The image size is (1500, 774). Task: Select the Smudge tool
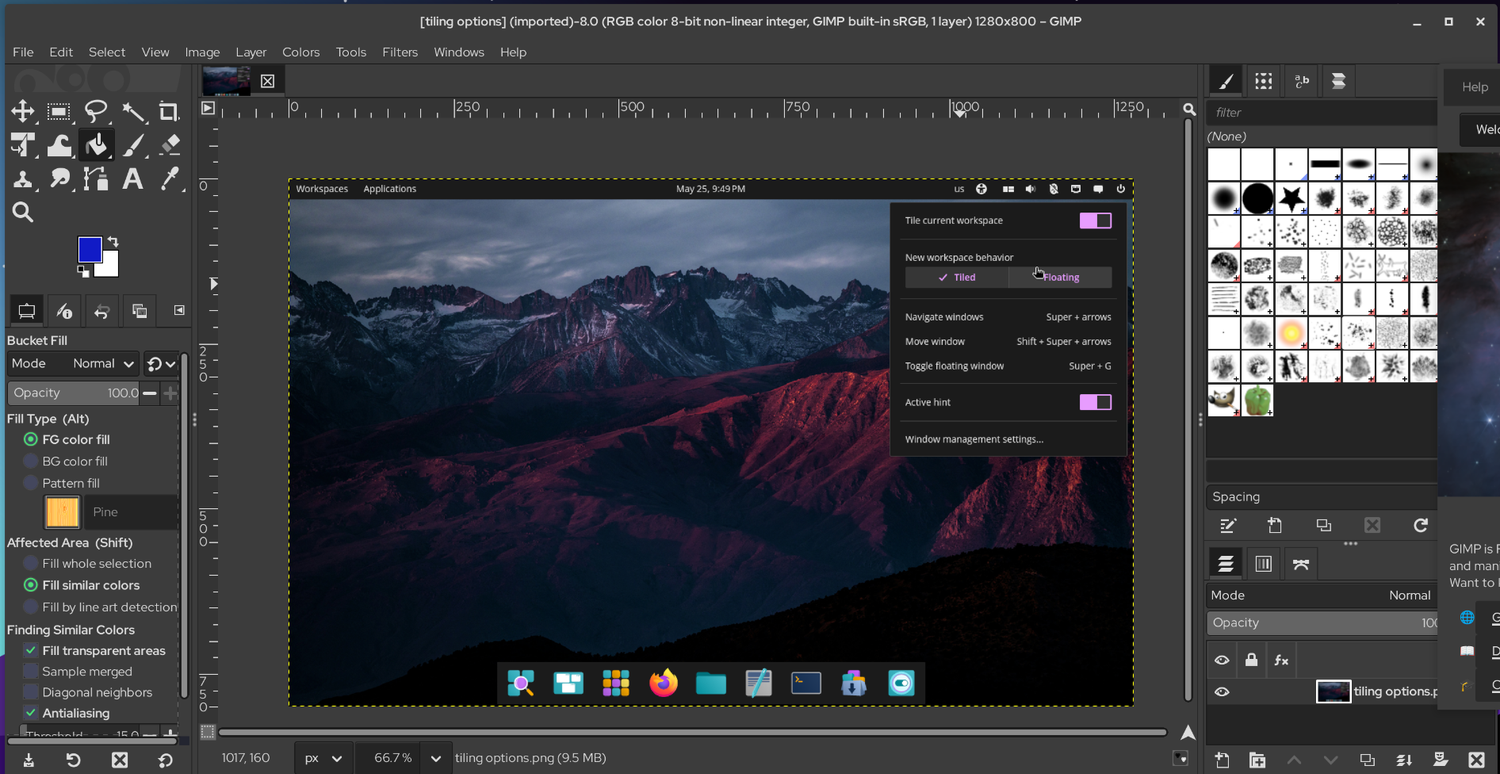point(59,179)
